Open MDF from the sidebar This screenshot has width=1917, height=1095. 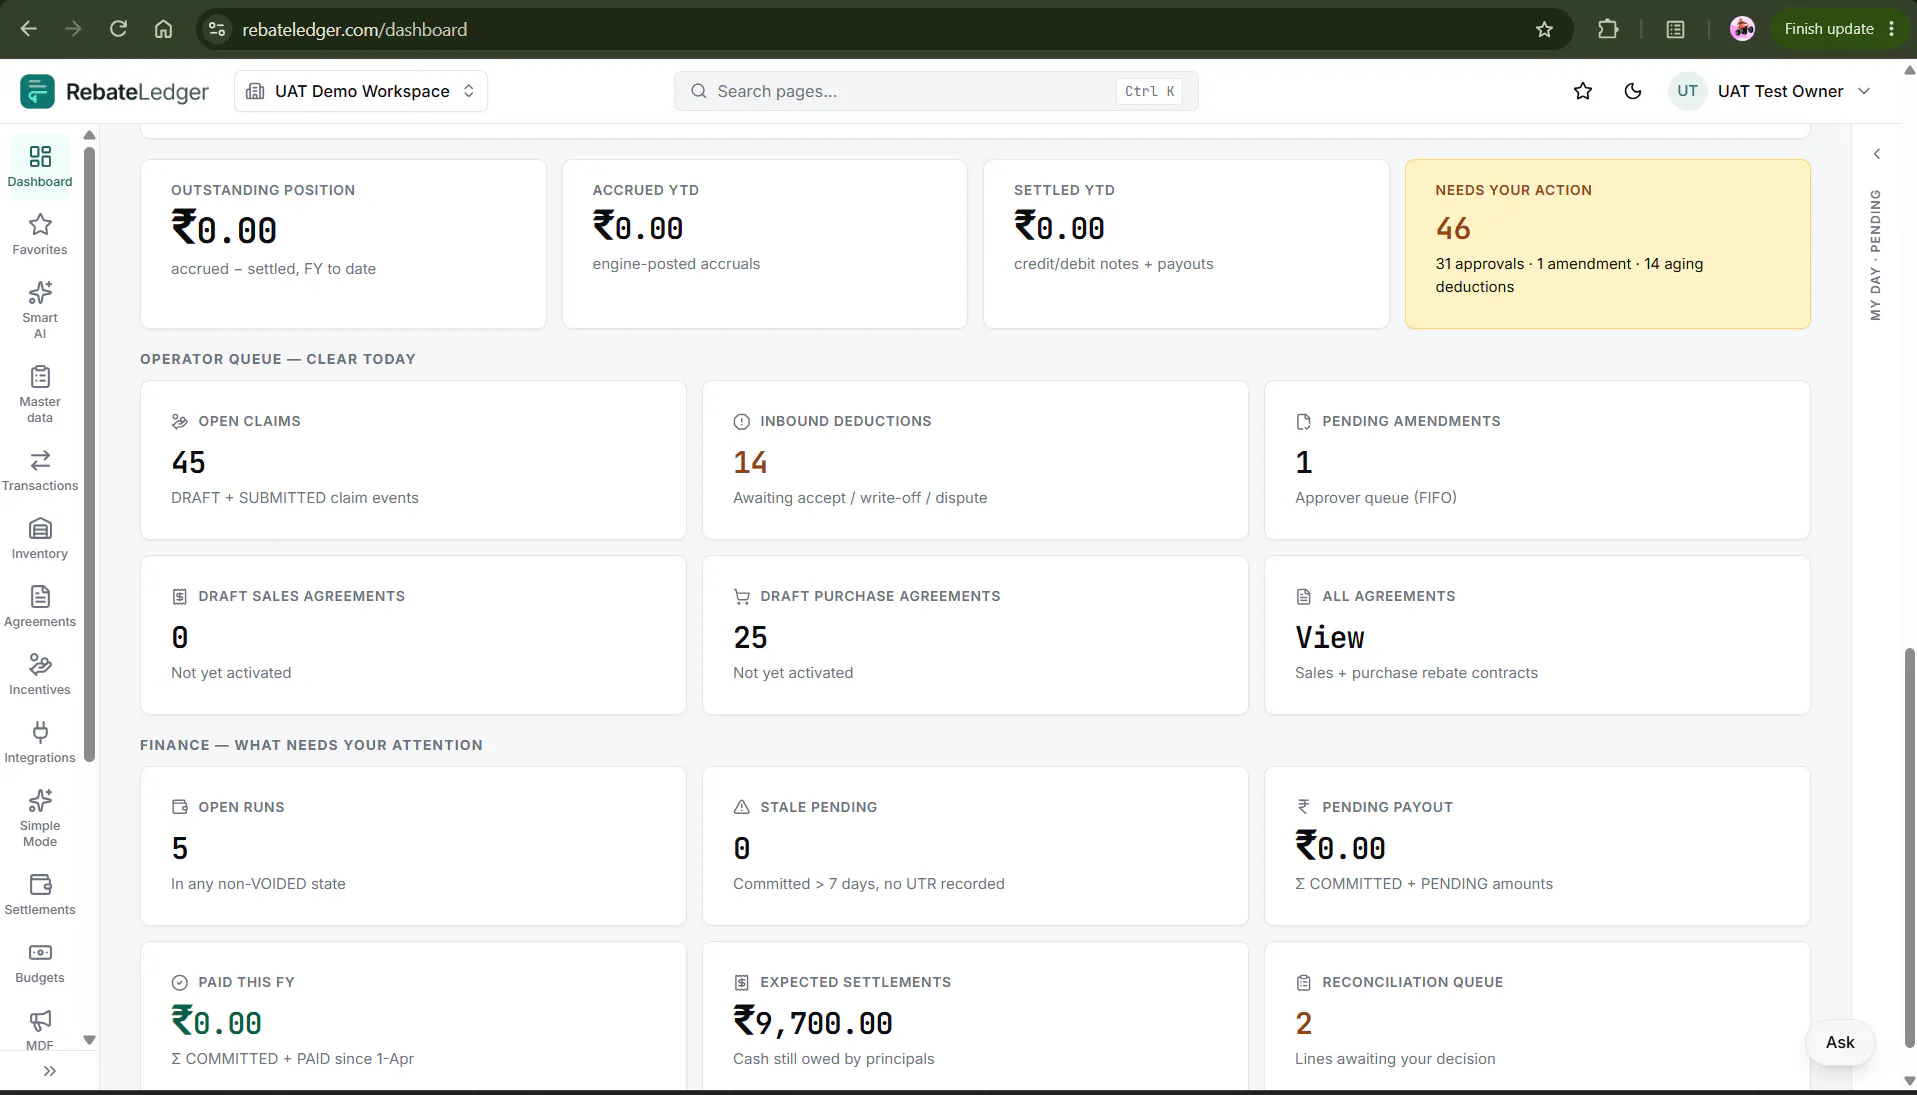40,1028
